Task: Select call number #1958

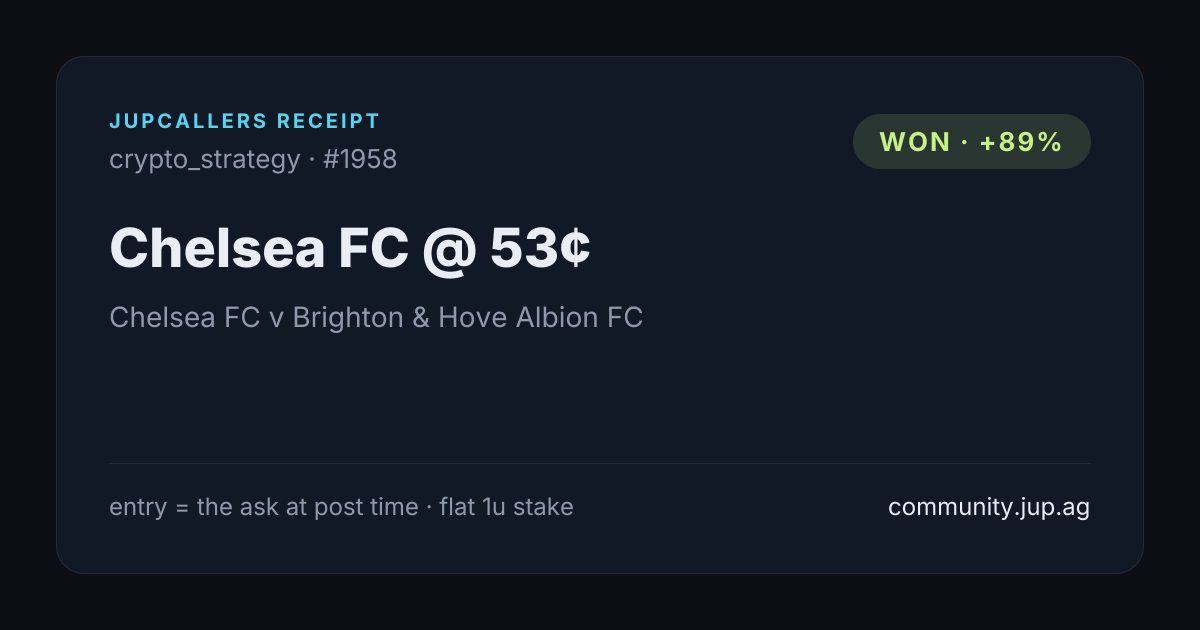Action: [360, 159]
